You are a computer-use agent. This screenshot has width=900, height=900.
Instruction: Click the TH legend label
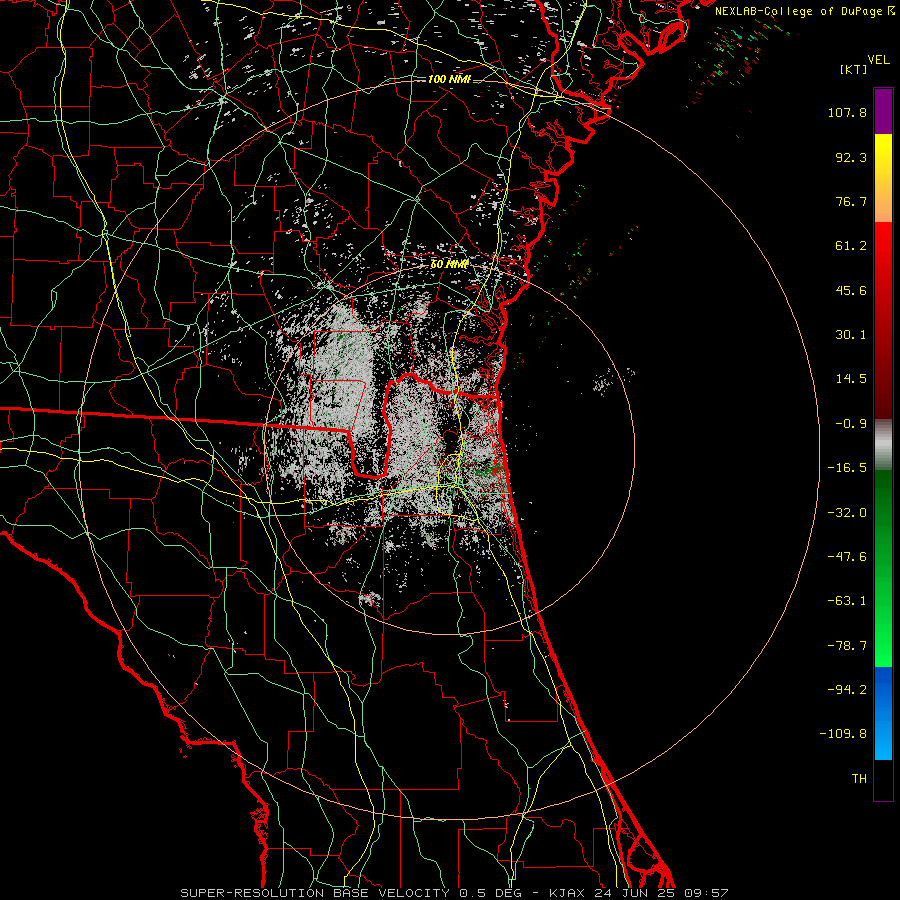(859, 779)
